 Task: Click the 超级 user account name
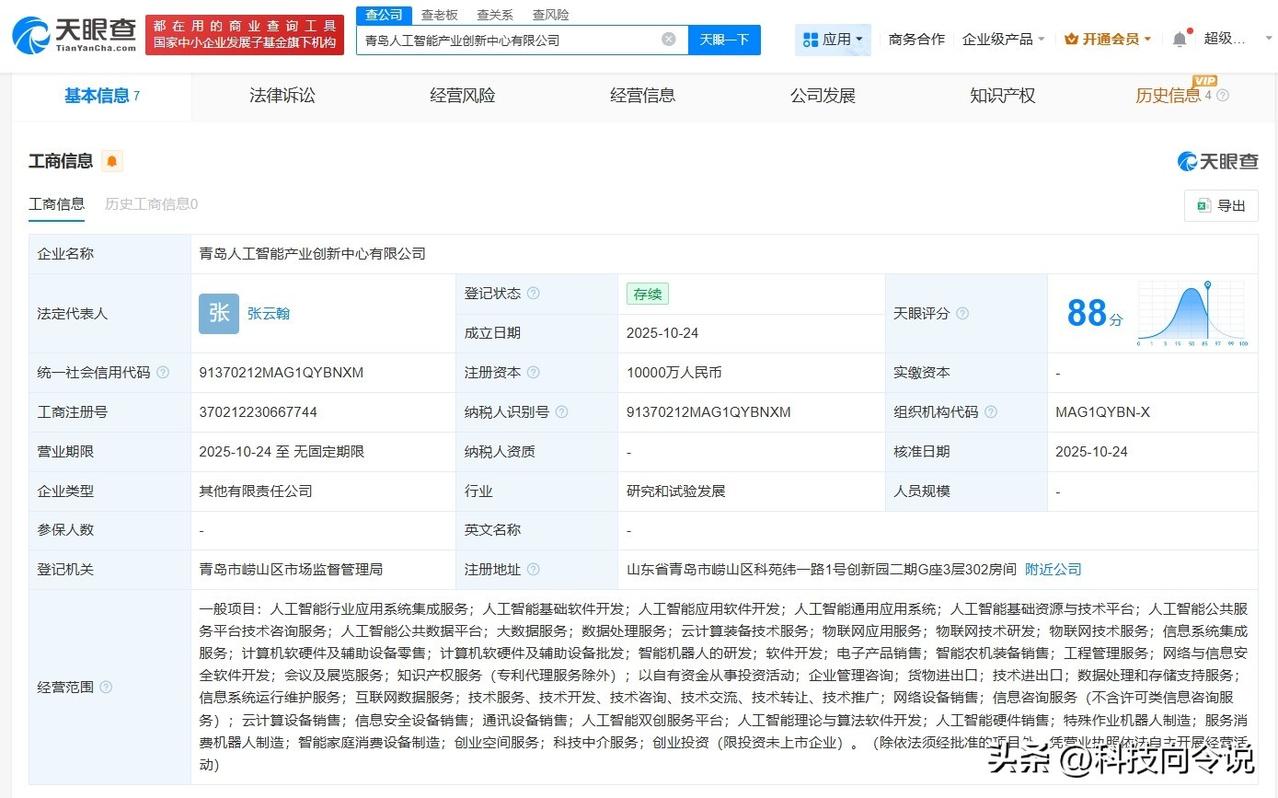coord(1225,38)
